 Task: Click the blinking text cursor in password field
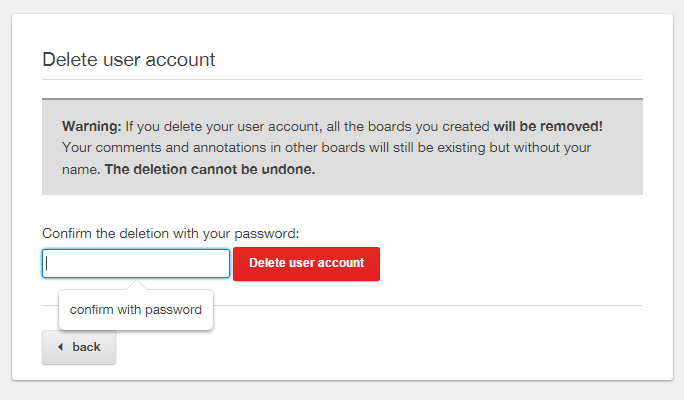(47, 263)
